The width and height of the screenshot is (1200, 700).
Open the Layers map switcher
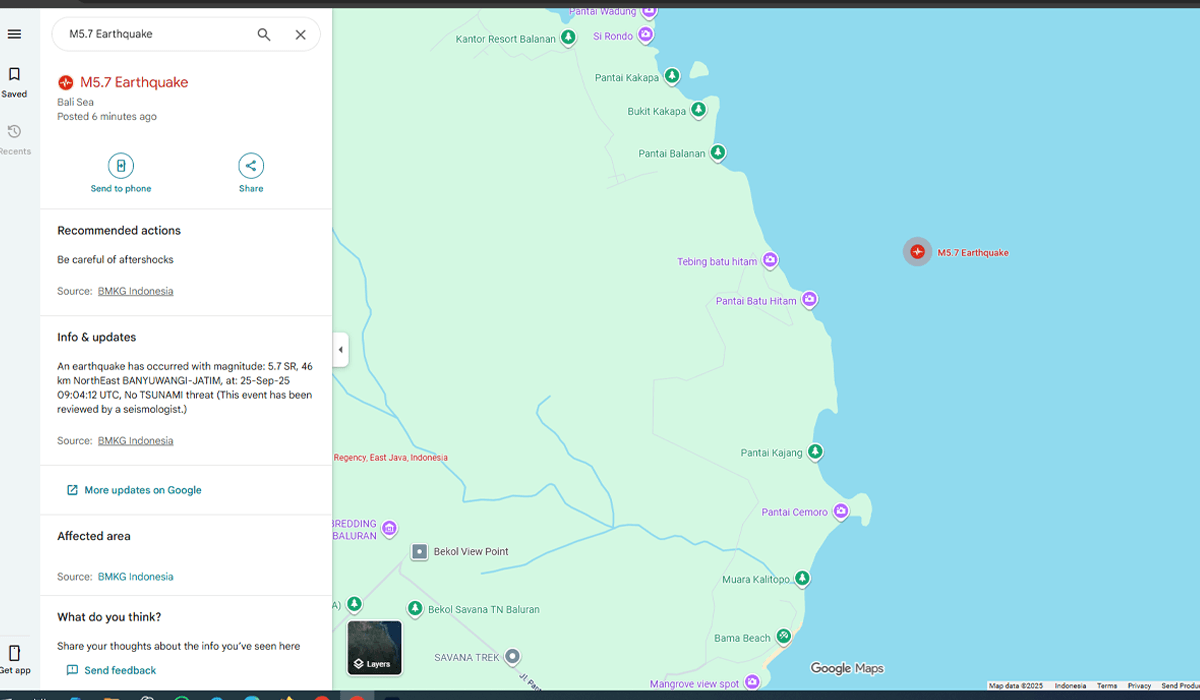click(374, 648)
